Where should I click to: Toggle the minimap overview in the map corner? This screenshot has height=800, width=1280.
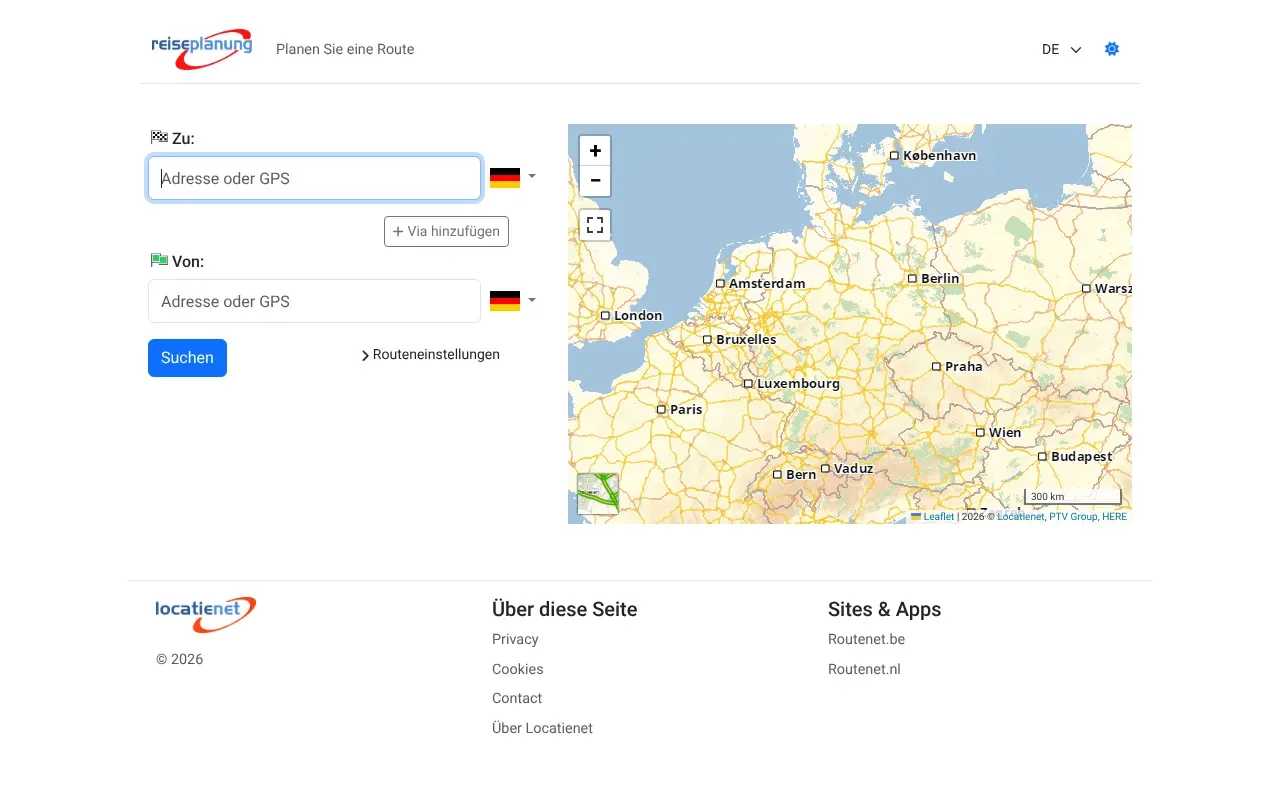596,492
